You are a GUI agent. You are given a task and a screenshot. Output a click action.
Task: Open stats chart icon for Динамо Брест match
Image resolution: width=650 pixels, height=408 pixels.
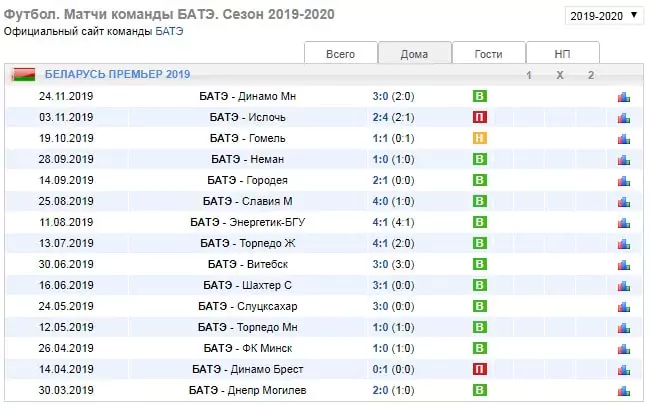pos(623,370)
